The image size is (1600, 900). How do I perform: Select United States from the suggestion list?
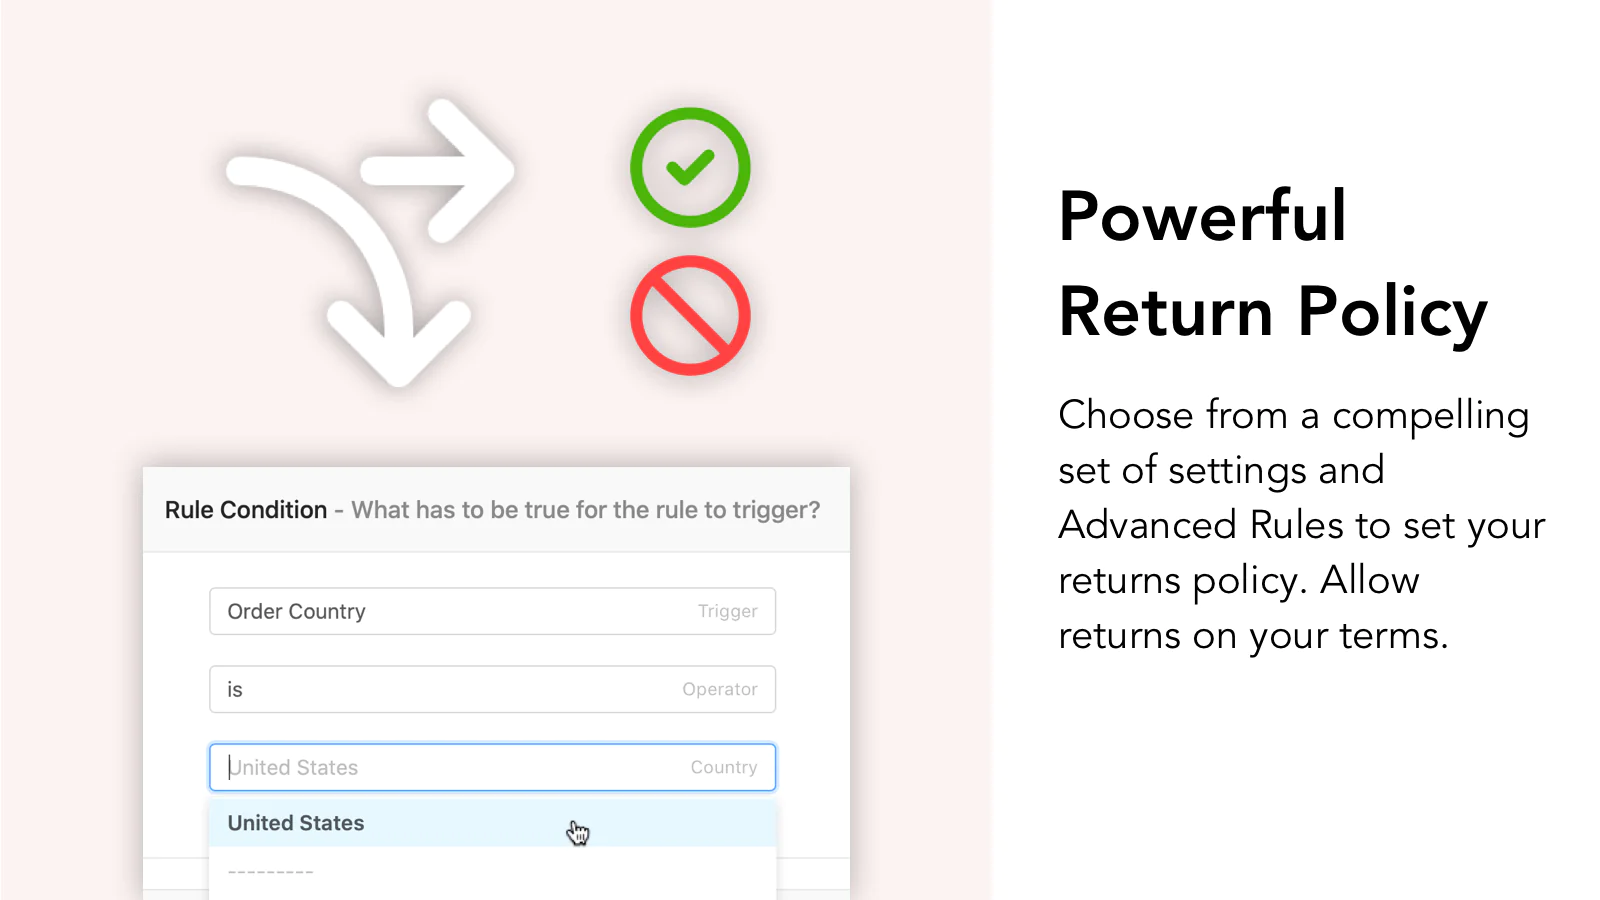click(296, 823)
